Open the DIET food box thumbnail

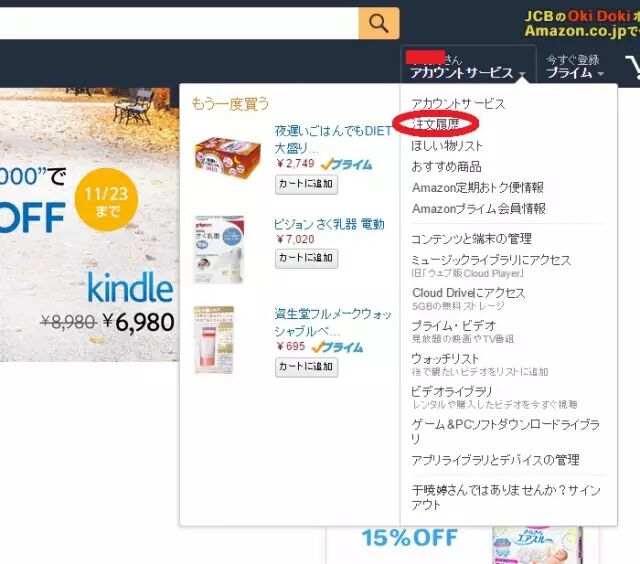[227, 159]
